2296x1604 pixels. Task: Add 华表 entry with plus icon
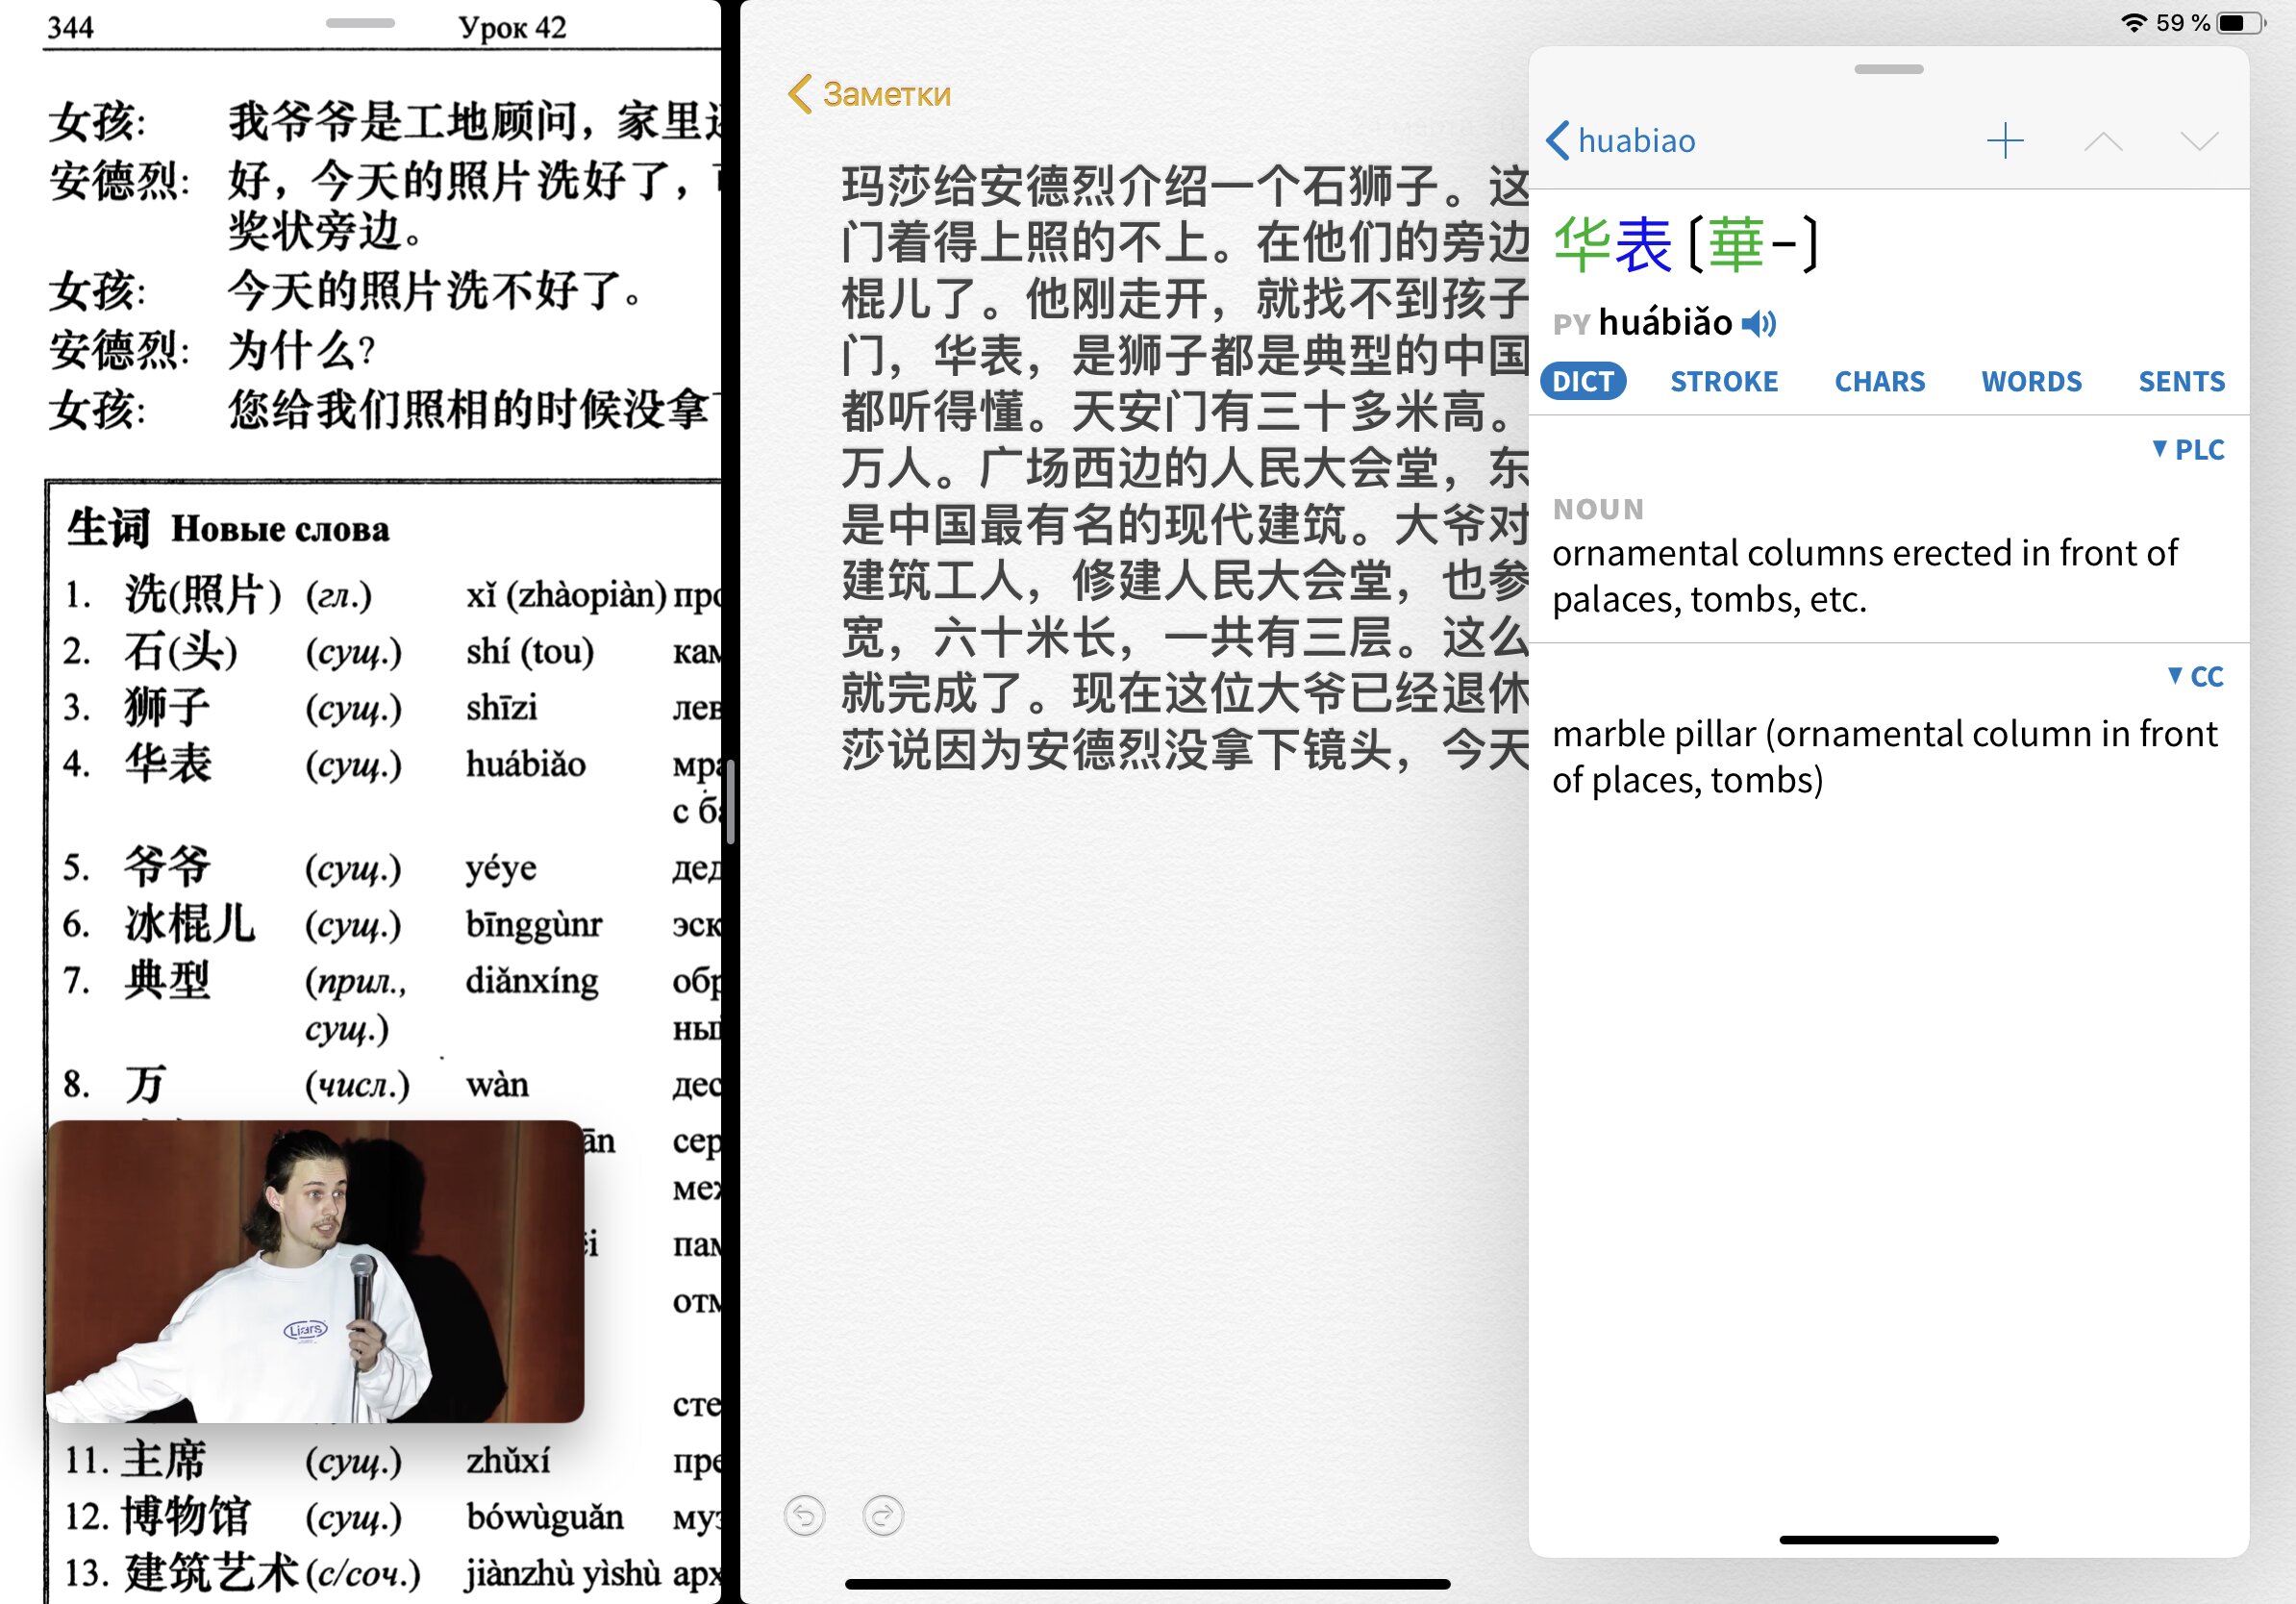(2004, 141)
